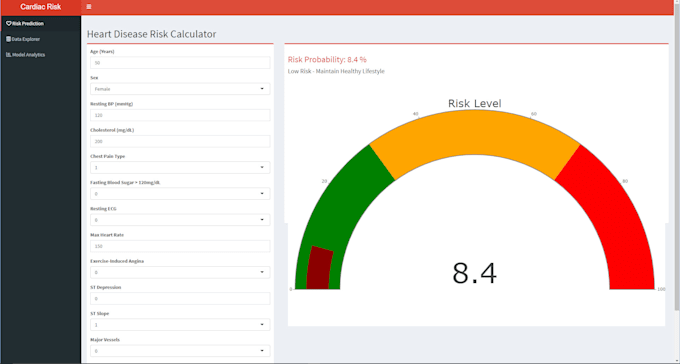Click the heart icon beside Risk Prediction
Screen dimensions: 680x364
pos(9,23)
